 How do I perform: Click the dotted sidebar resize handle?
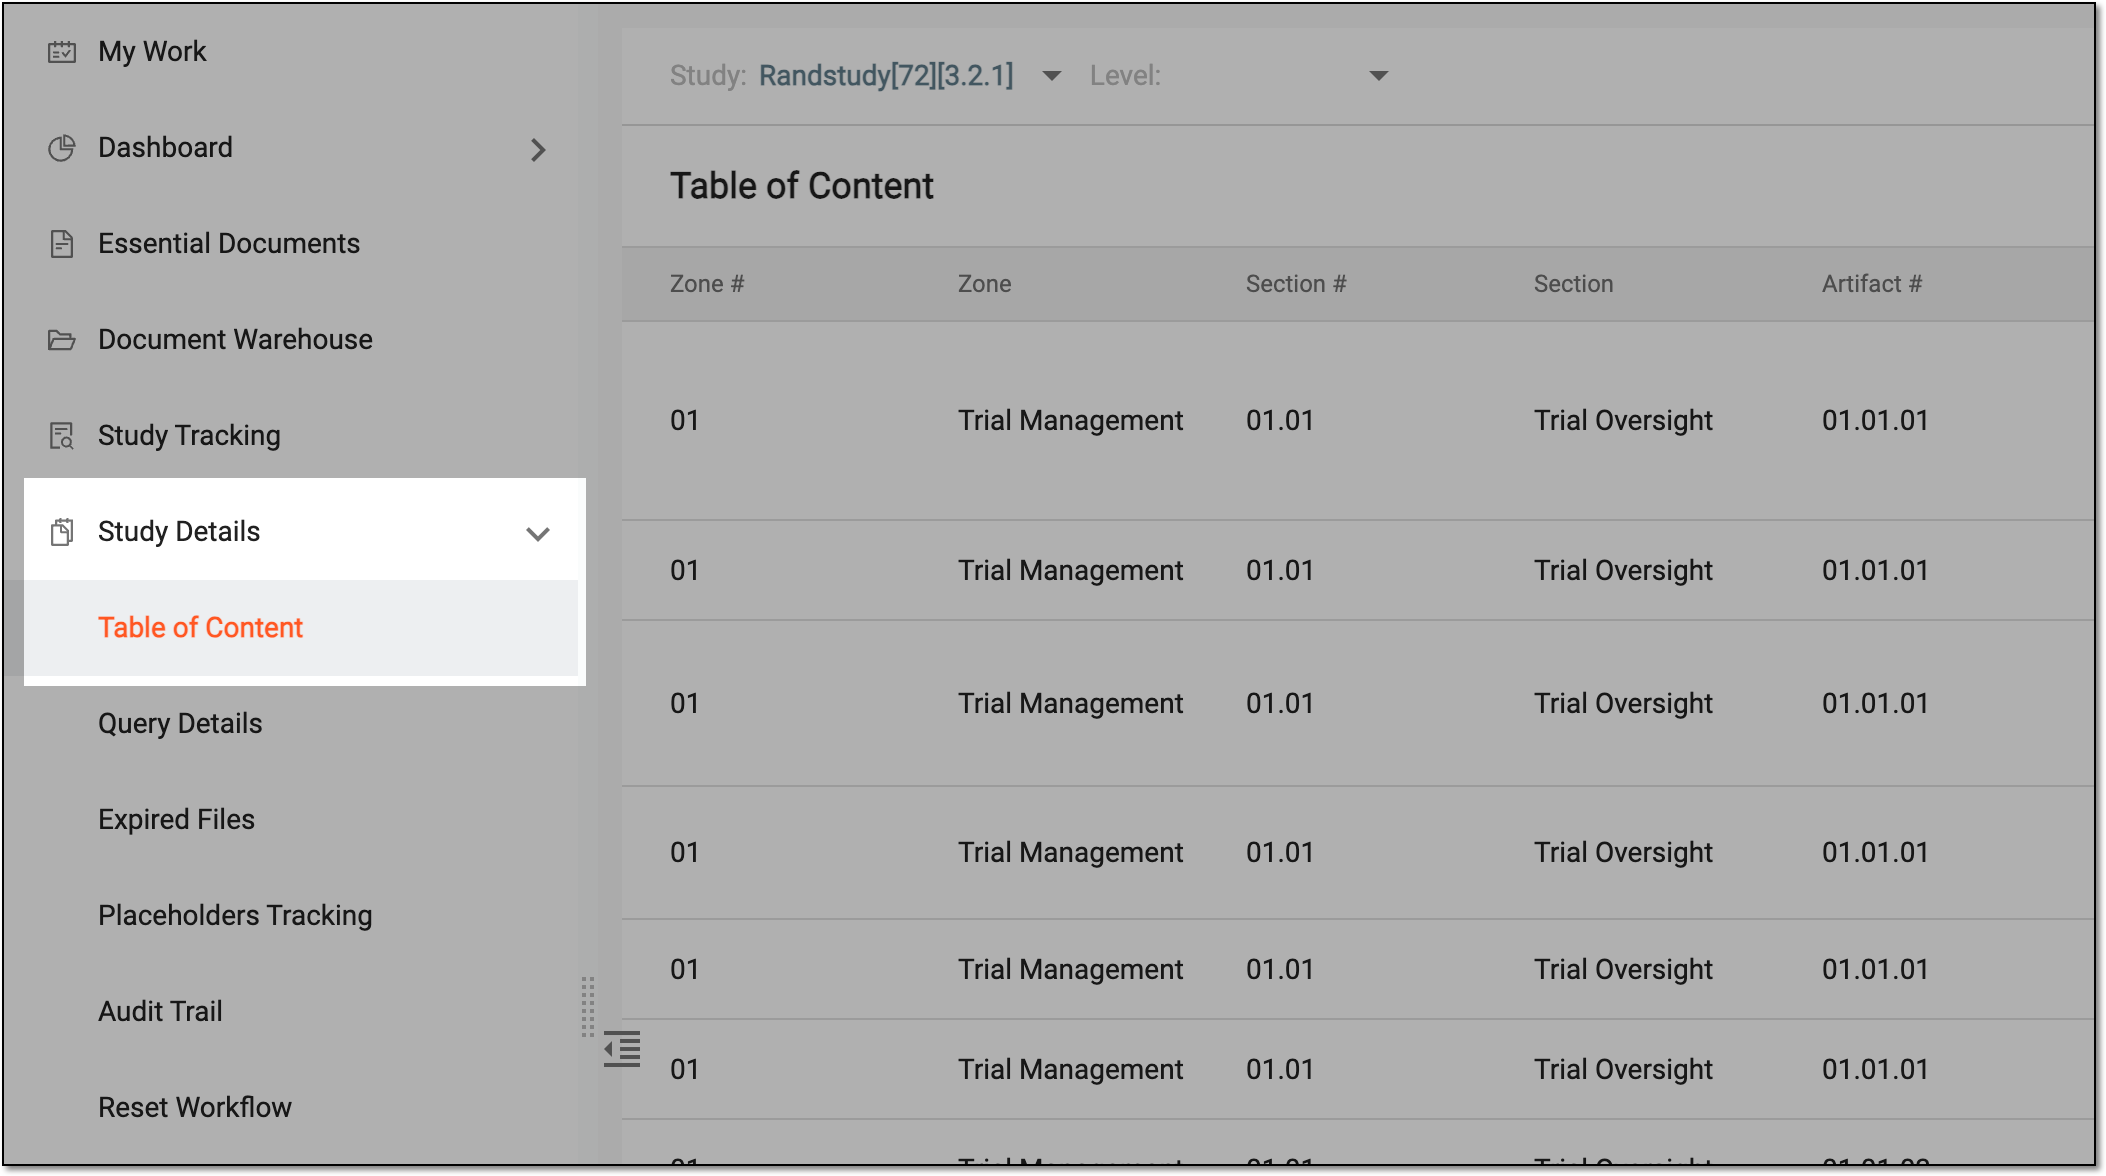click(x=588, y=1007)
